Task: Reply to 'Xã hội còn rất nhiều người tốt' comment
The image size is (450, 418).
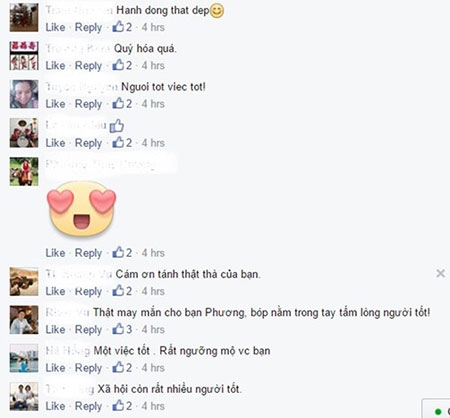Action: point(88,406)
